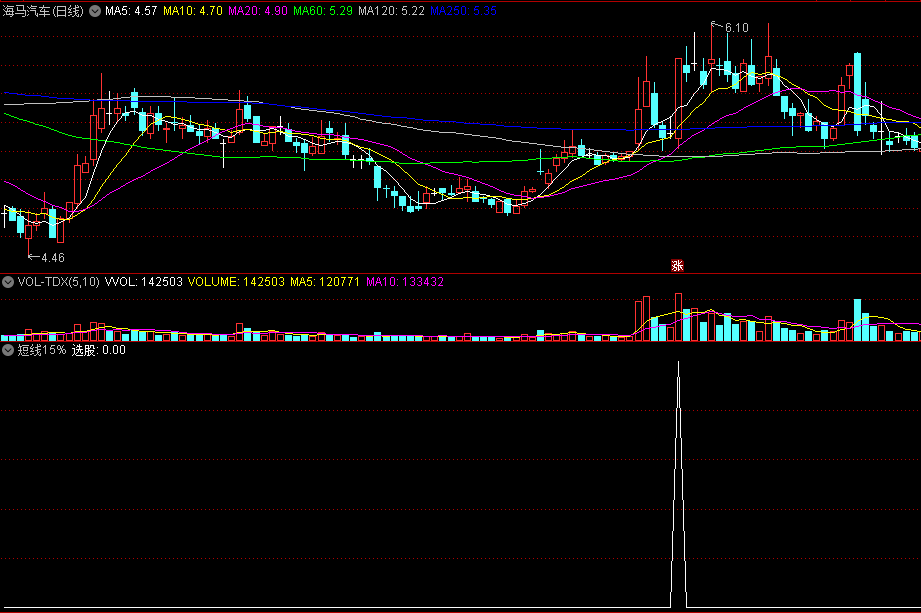921x613 pixels.
Task: Click the red 涨 marker icon
Action: coord(677,266)
